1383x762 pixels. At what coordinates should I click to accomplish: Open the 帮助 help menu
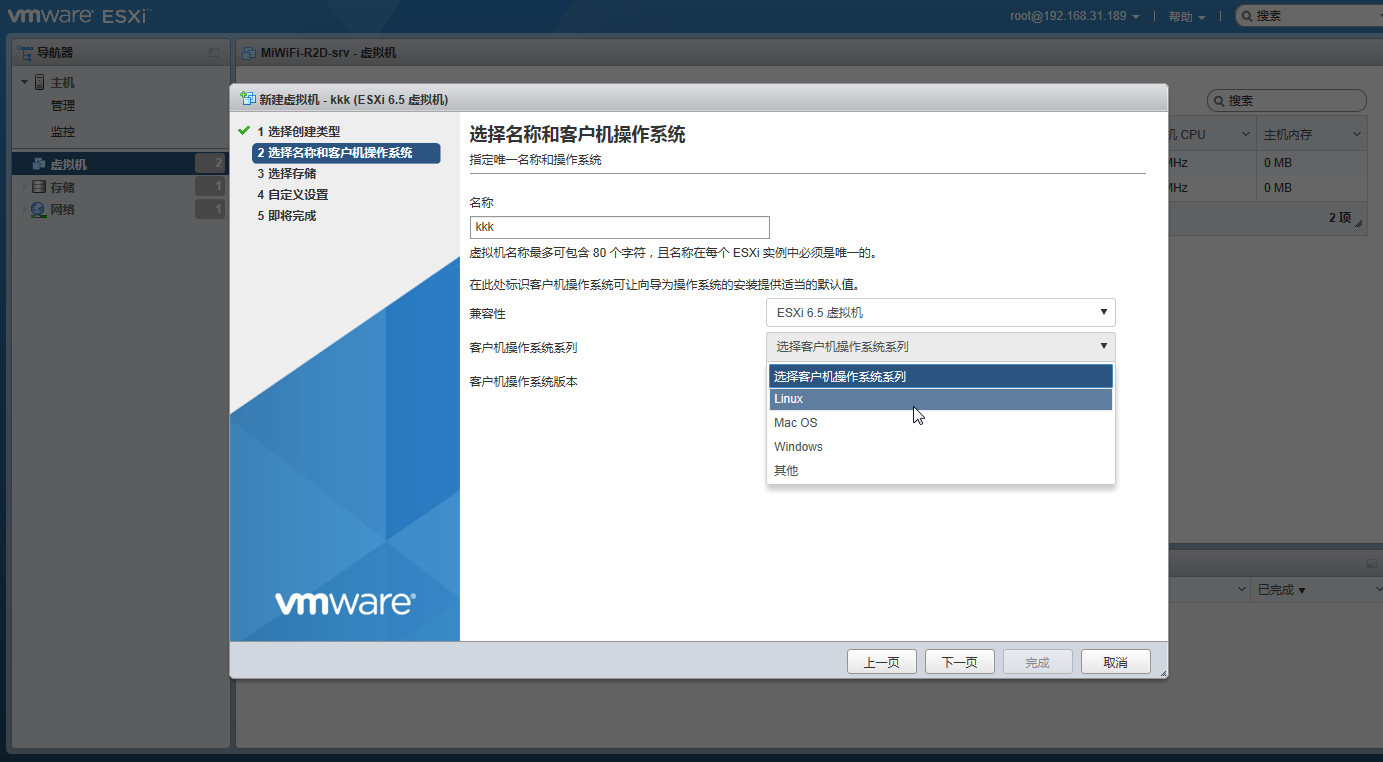1186,16
